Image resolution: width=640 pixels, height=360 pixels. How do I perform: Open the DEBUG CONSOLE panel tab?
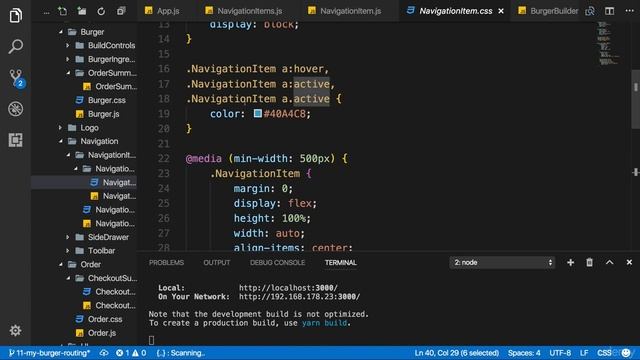(x=278, y=262)
